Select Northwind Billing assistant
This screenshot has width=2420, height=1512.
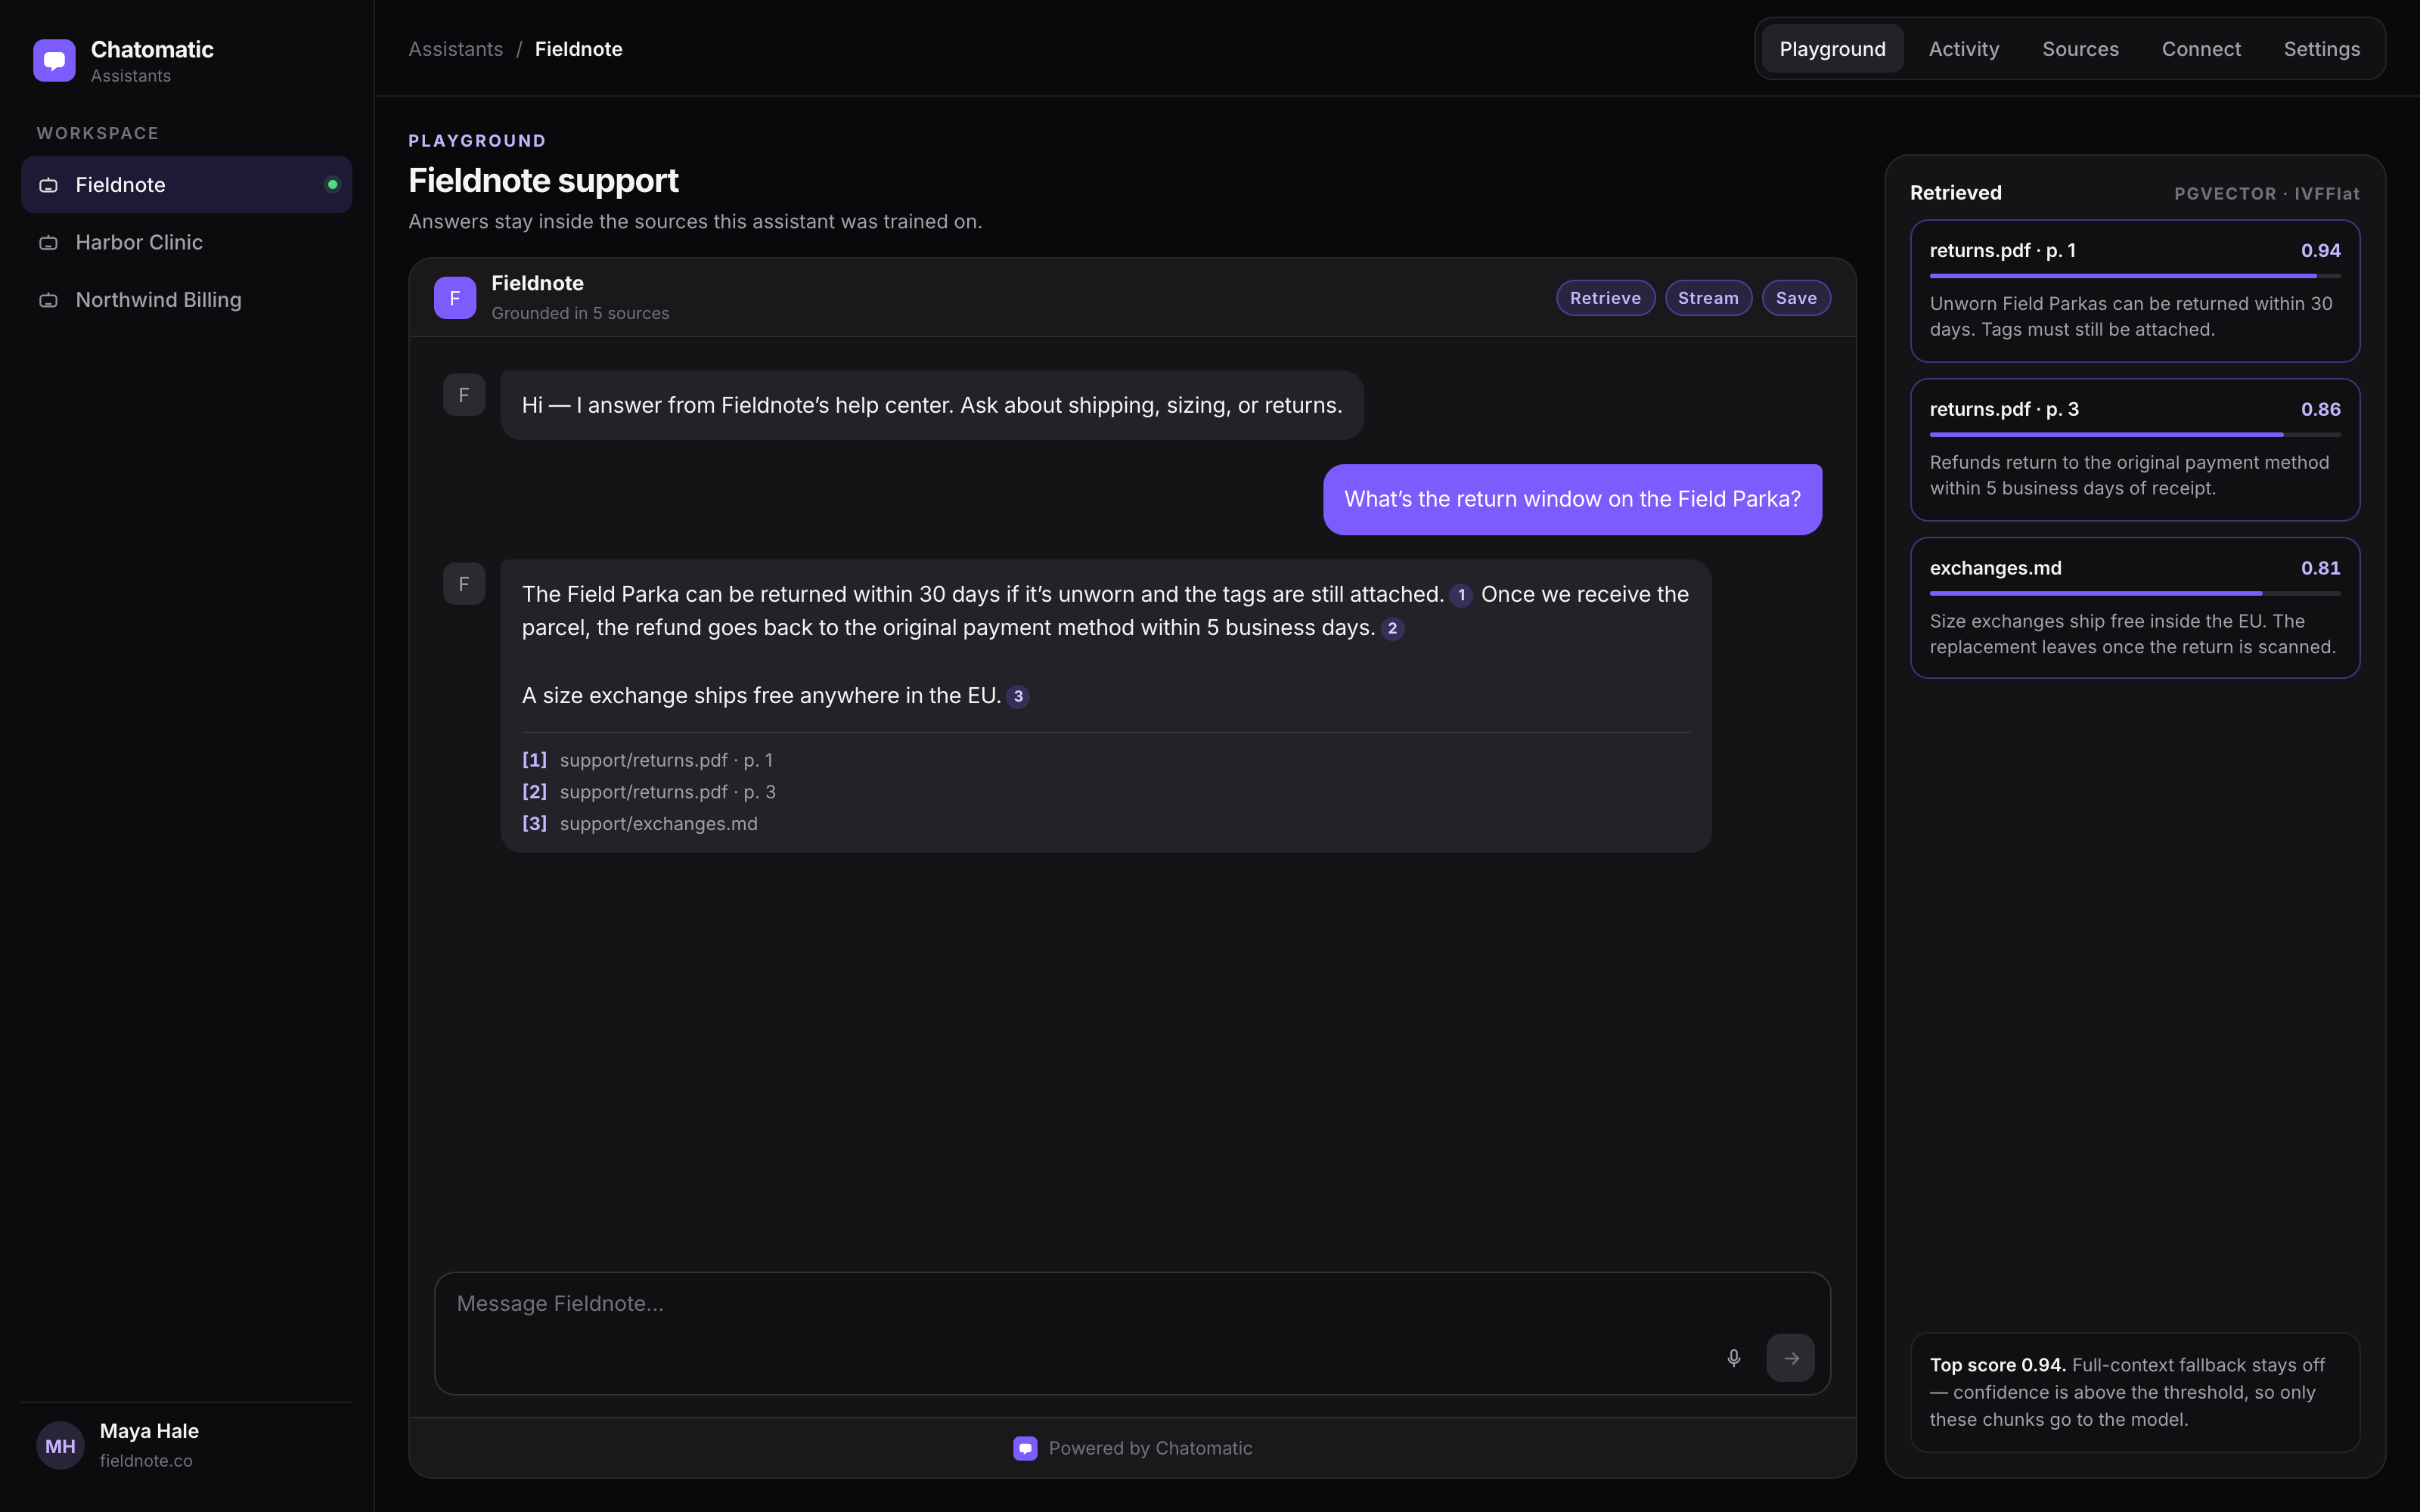click(x=186, y=300)
